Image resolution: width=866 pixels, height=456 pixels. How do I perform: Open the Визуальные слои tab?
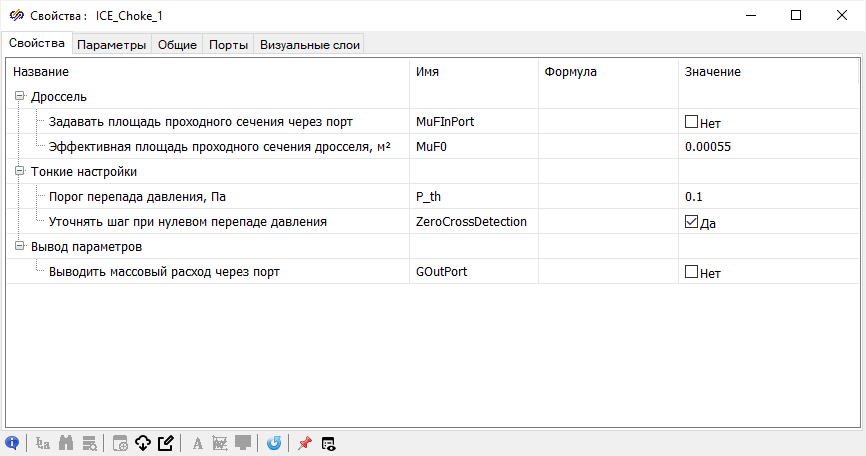tap(309, 44)
